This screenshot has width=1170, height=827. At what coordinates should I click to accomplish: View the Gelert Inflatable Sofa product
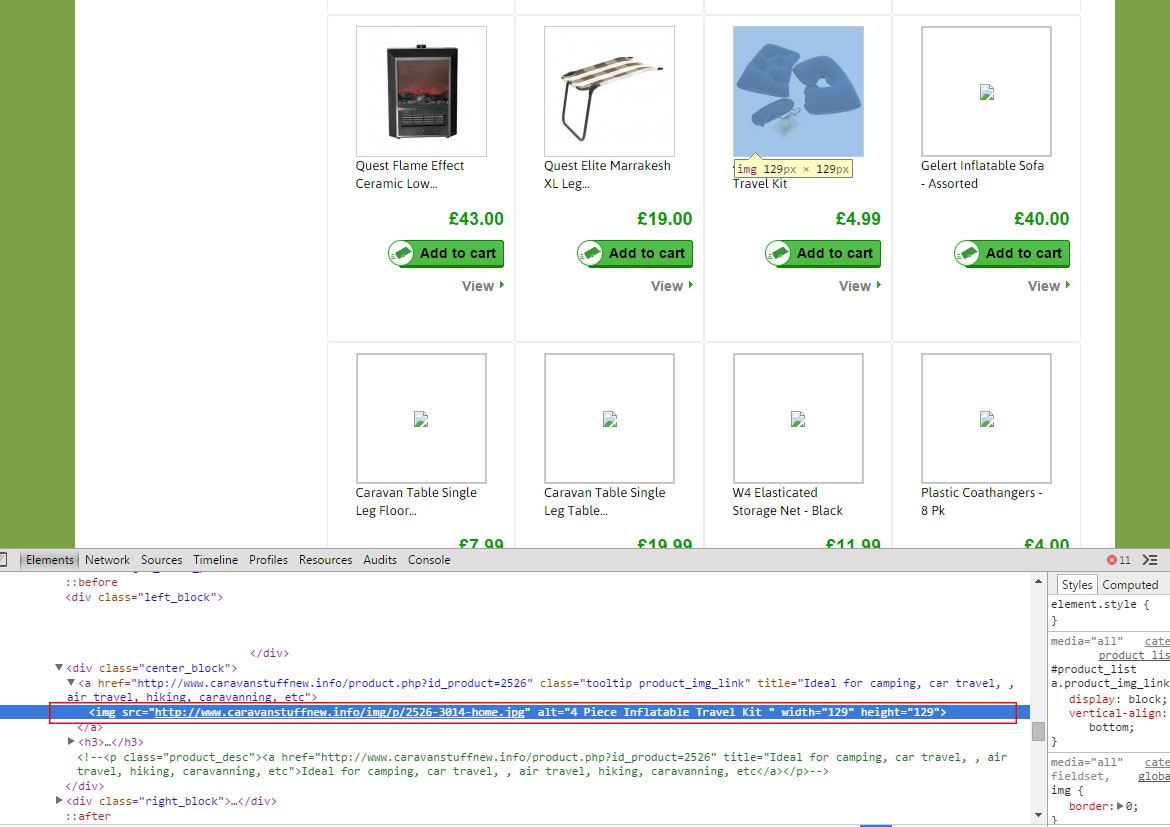coord(1048,286)
